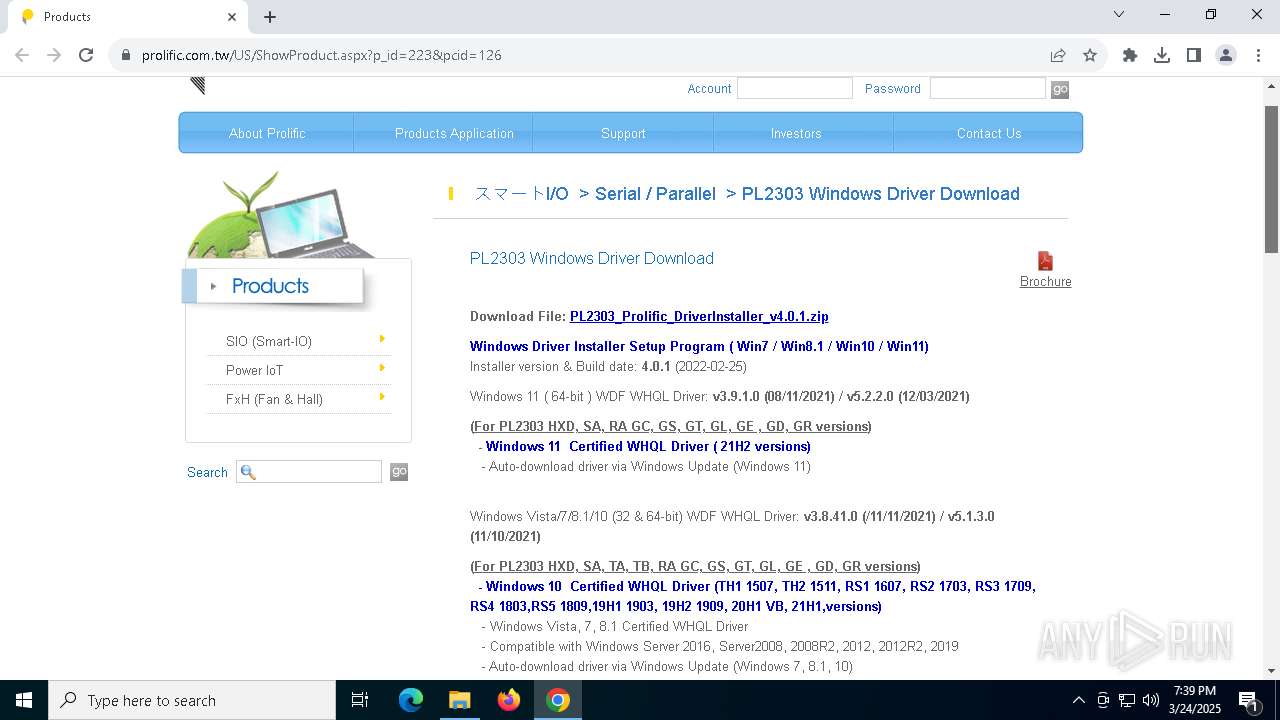The height and width of the screenshot is (720, 1280).
Task: Share this page icon in address bar
Action: pos(1058,55)
